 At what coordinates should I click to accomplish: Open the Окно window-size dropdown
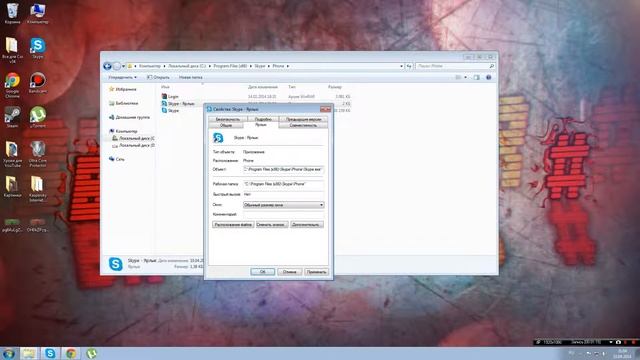pos(284,205)
